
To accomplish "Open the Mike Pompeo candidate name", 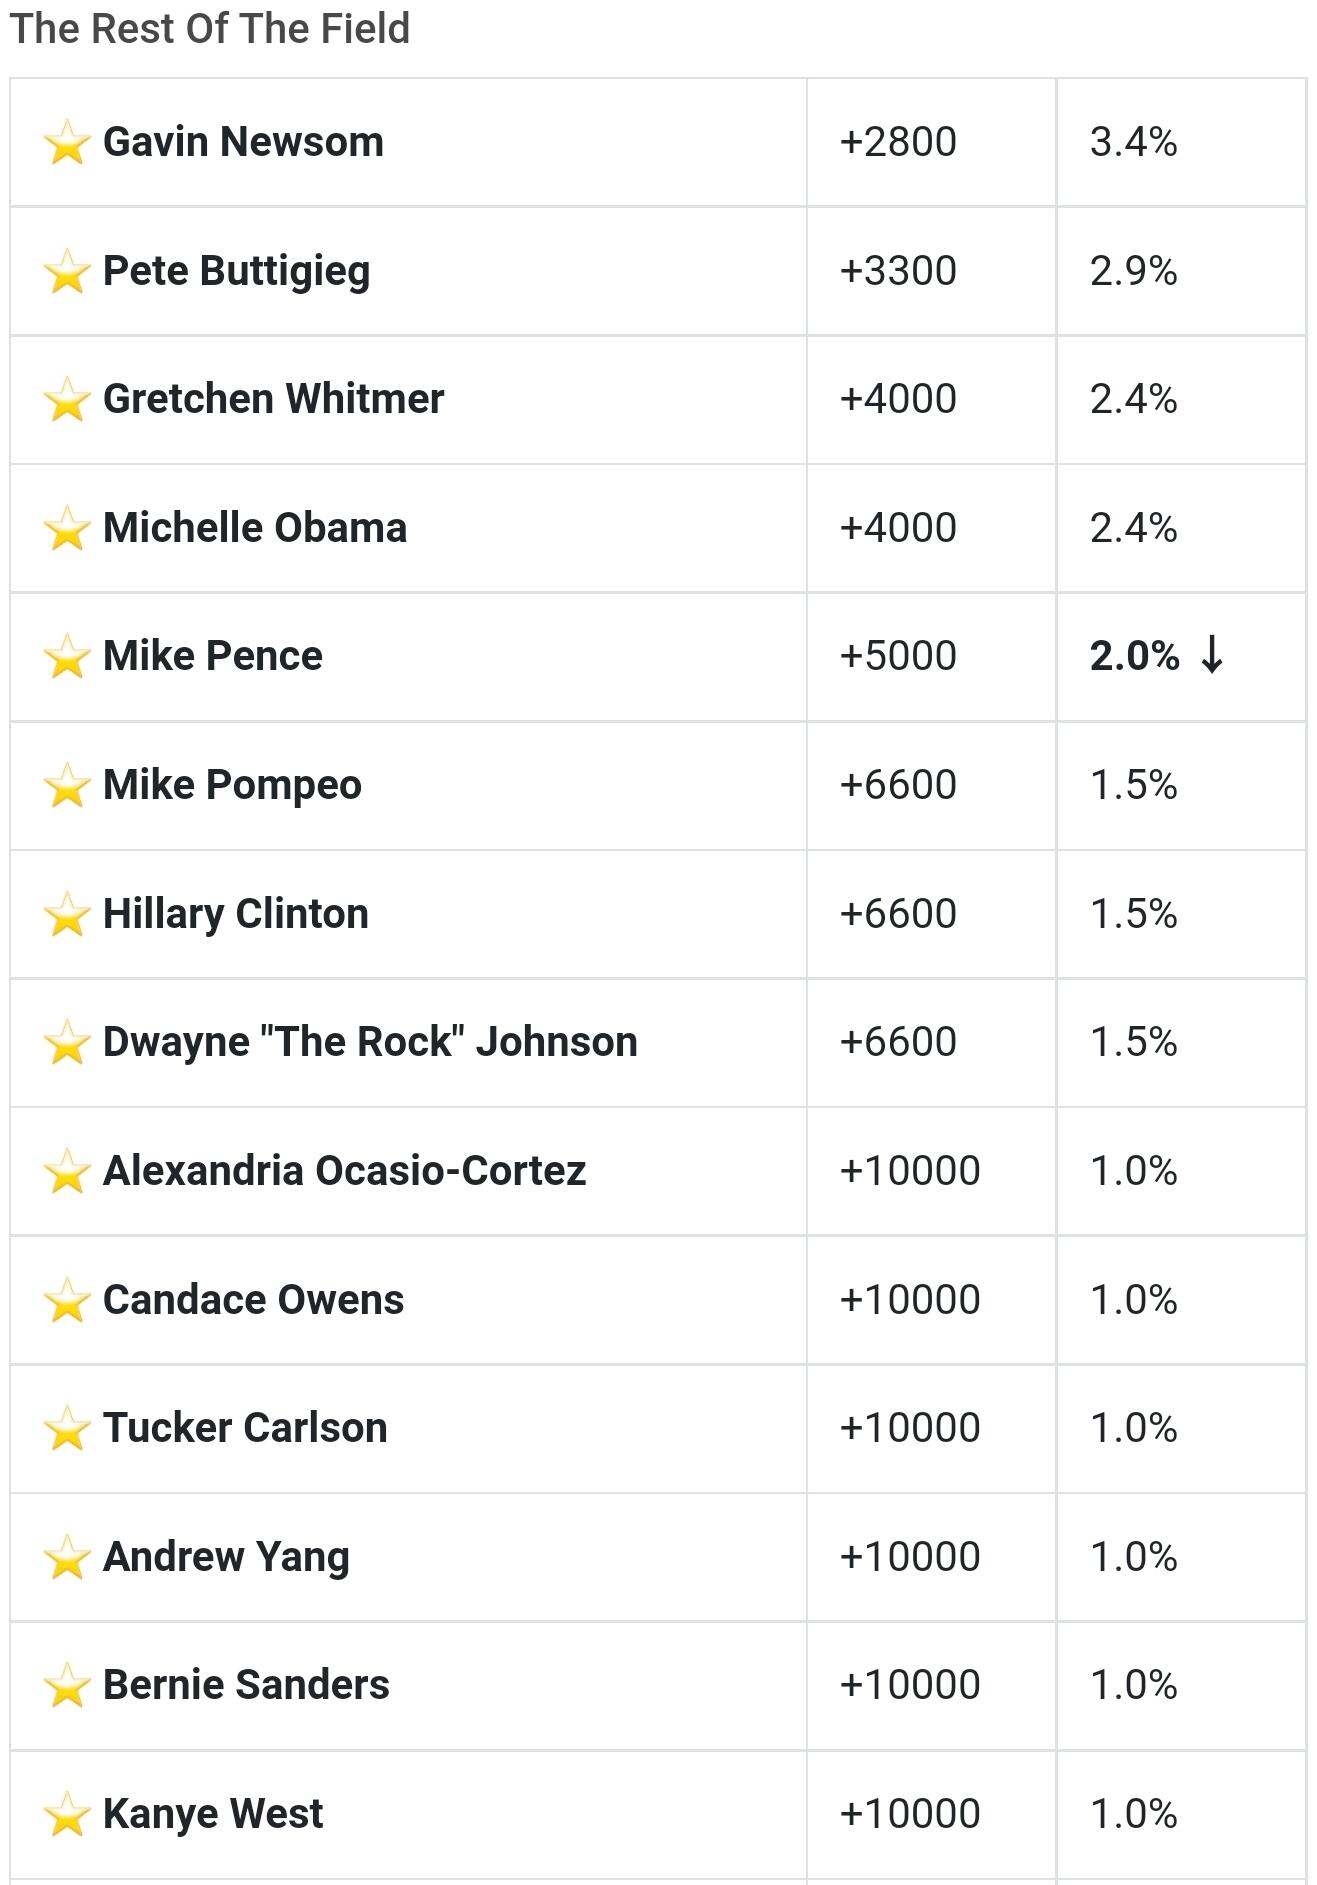I will point(232,785).
